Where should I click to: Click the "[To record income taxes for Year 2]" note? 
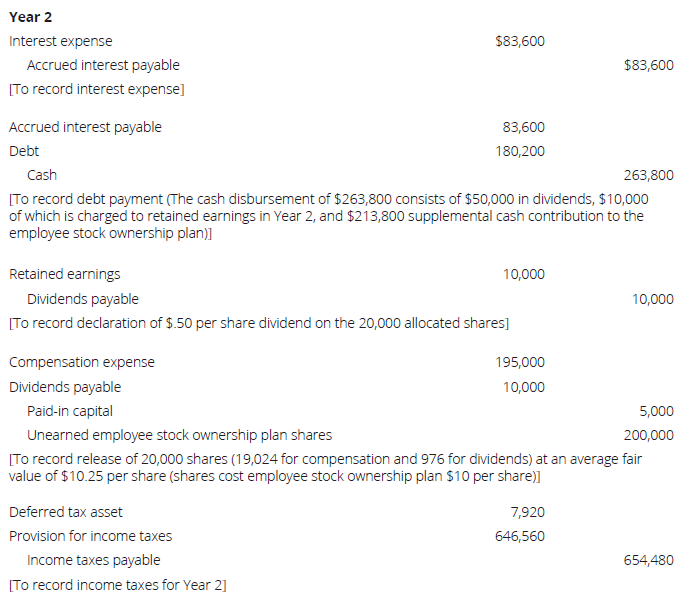point(117,585)
